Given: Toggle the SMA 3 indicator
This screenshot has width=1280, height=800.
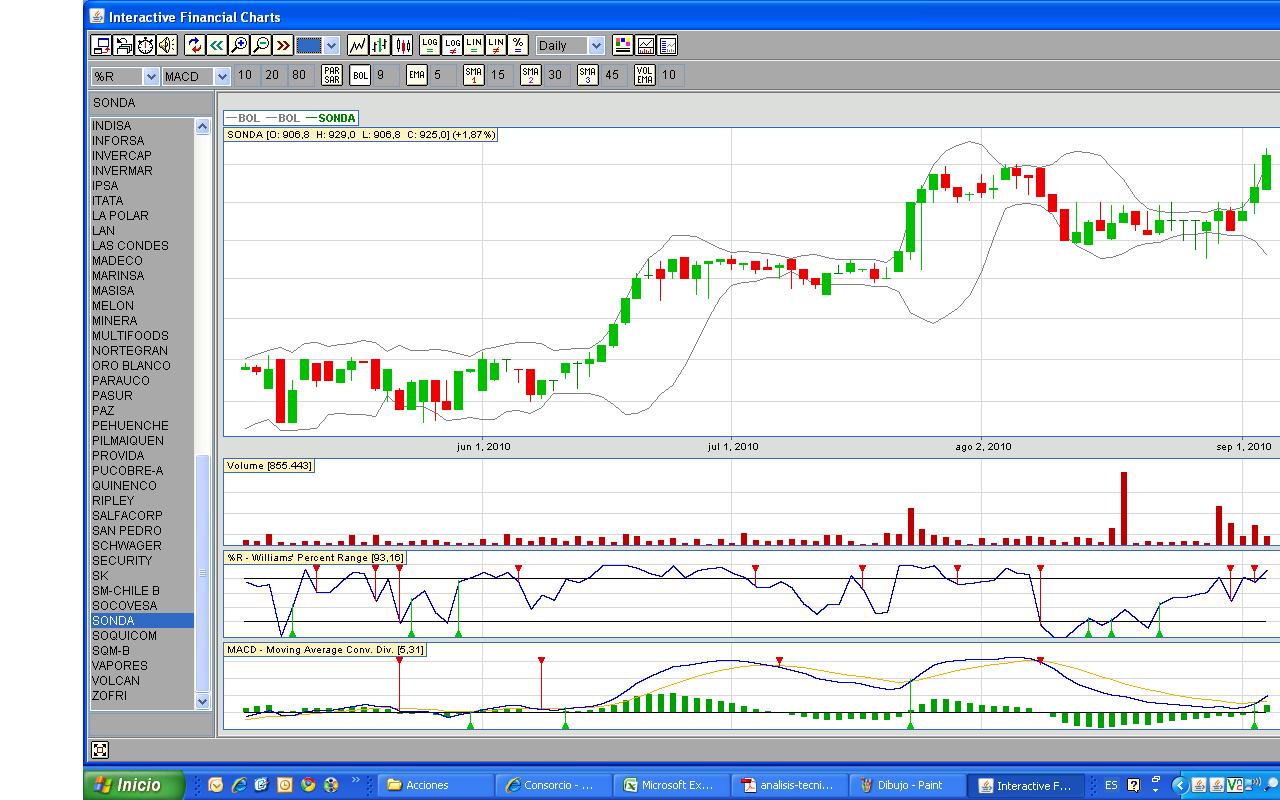Looking at the screenshot, I should pos(588,75).
